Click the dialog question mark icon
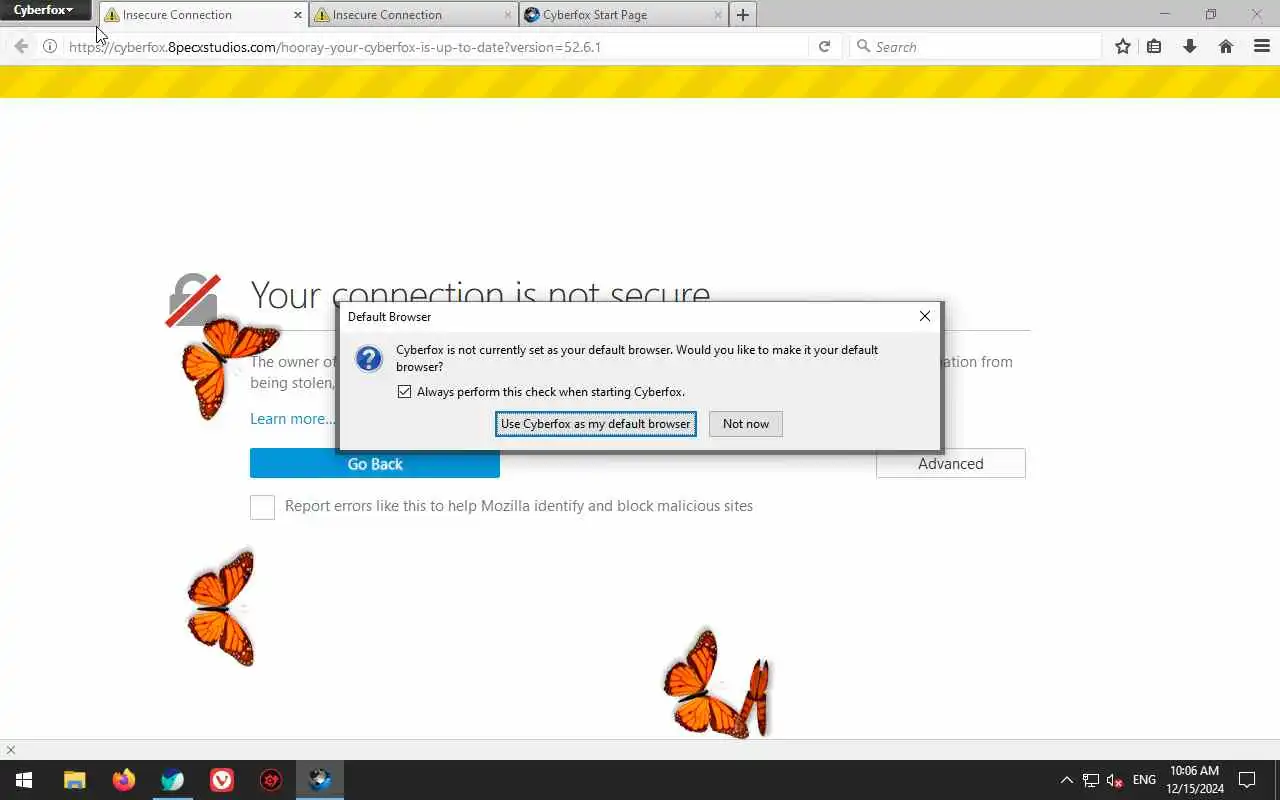The image size is (1280, 800). [x=369, y=359]
